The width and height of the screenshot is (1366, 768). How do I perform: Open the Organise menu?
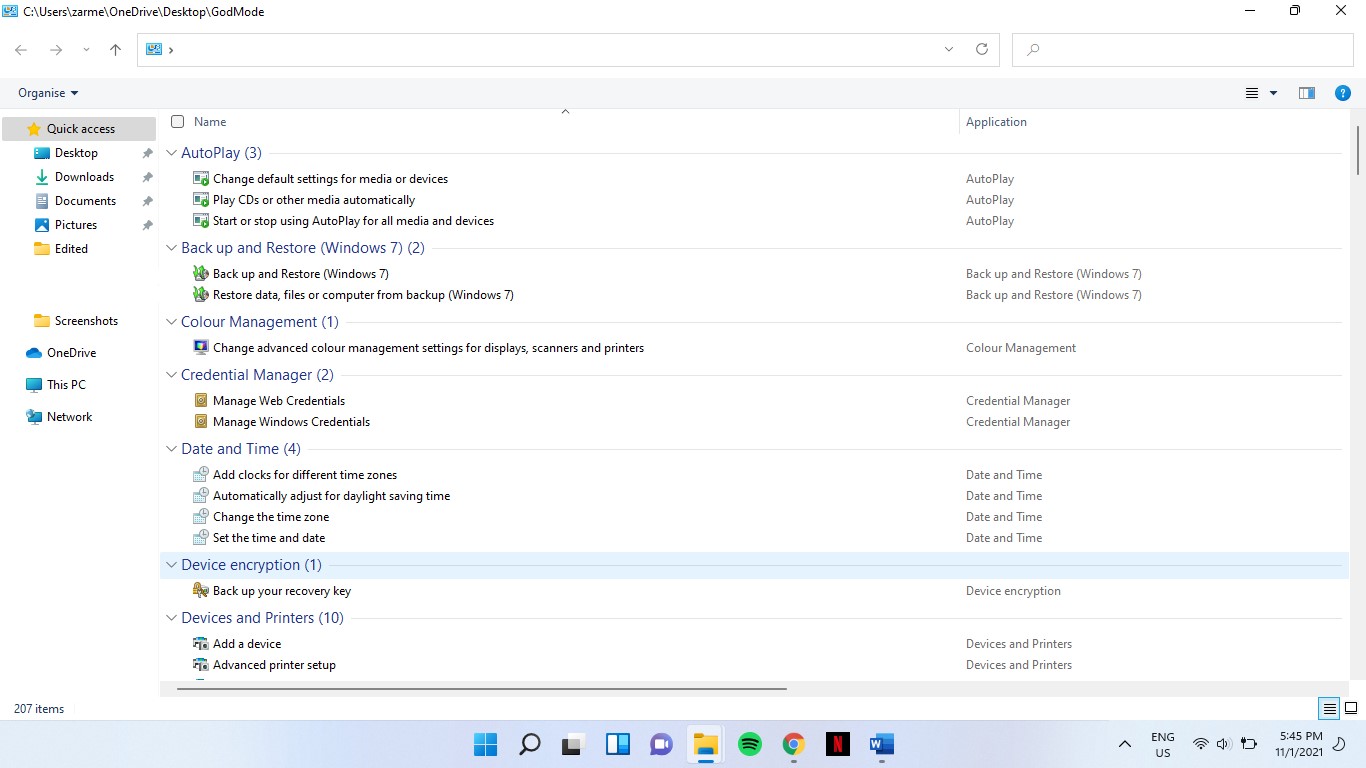tap(47, 92)
